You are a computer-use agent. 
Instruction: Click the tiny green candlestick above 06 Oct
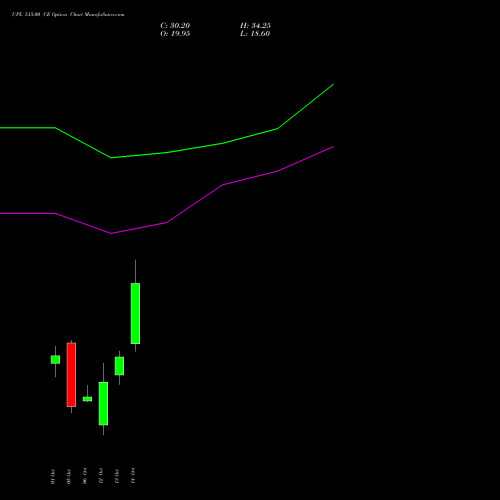pyautogui.click(x=87, y=399)
